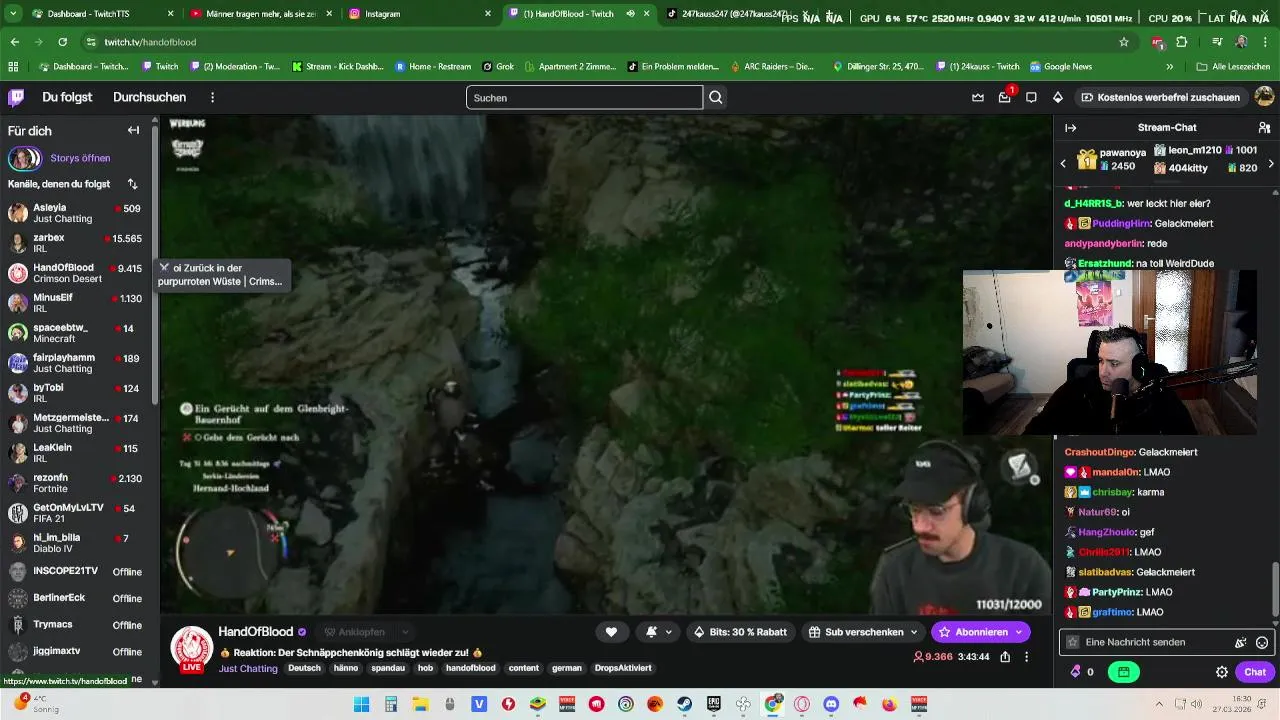
Task: Open the emote picker smiley
Action: pyautogui.click(x=1262, y=642)
